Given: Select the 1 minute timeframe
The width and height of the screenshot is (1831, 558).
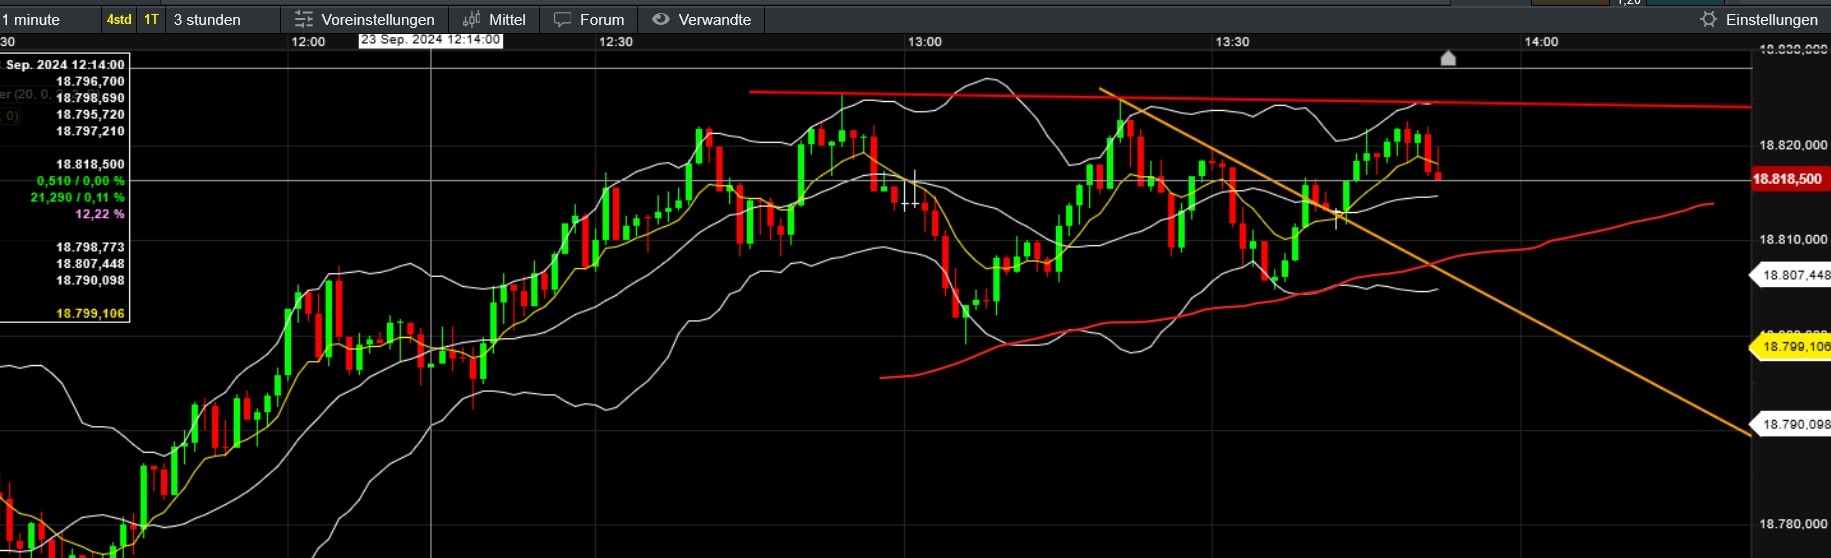Looking at the screenshot, I should click(31, 19).
